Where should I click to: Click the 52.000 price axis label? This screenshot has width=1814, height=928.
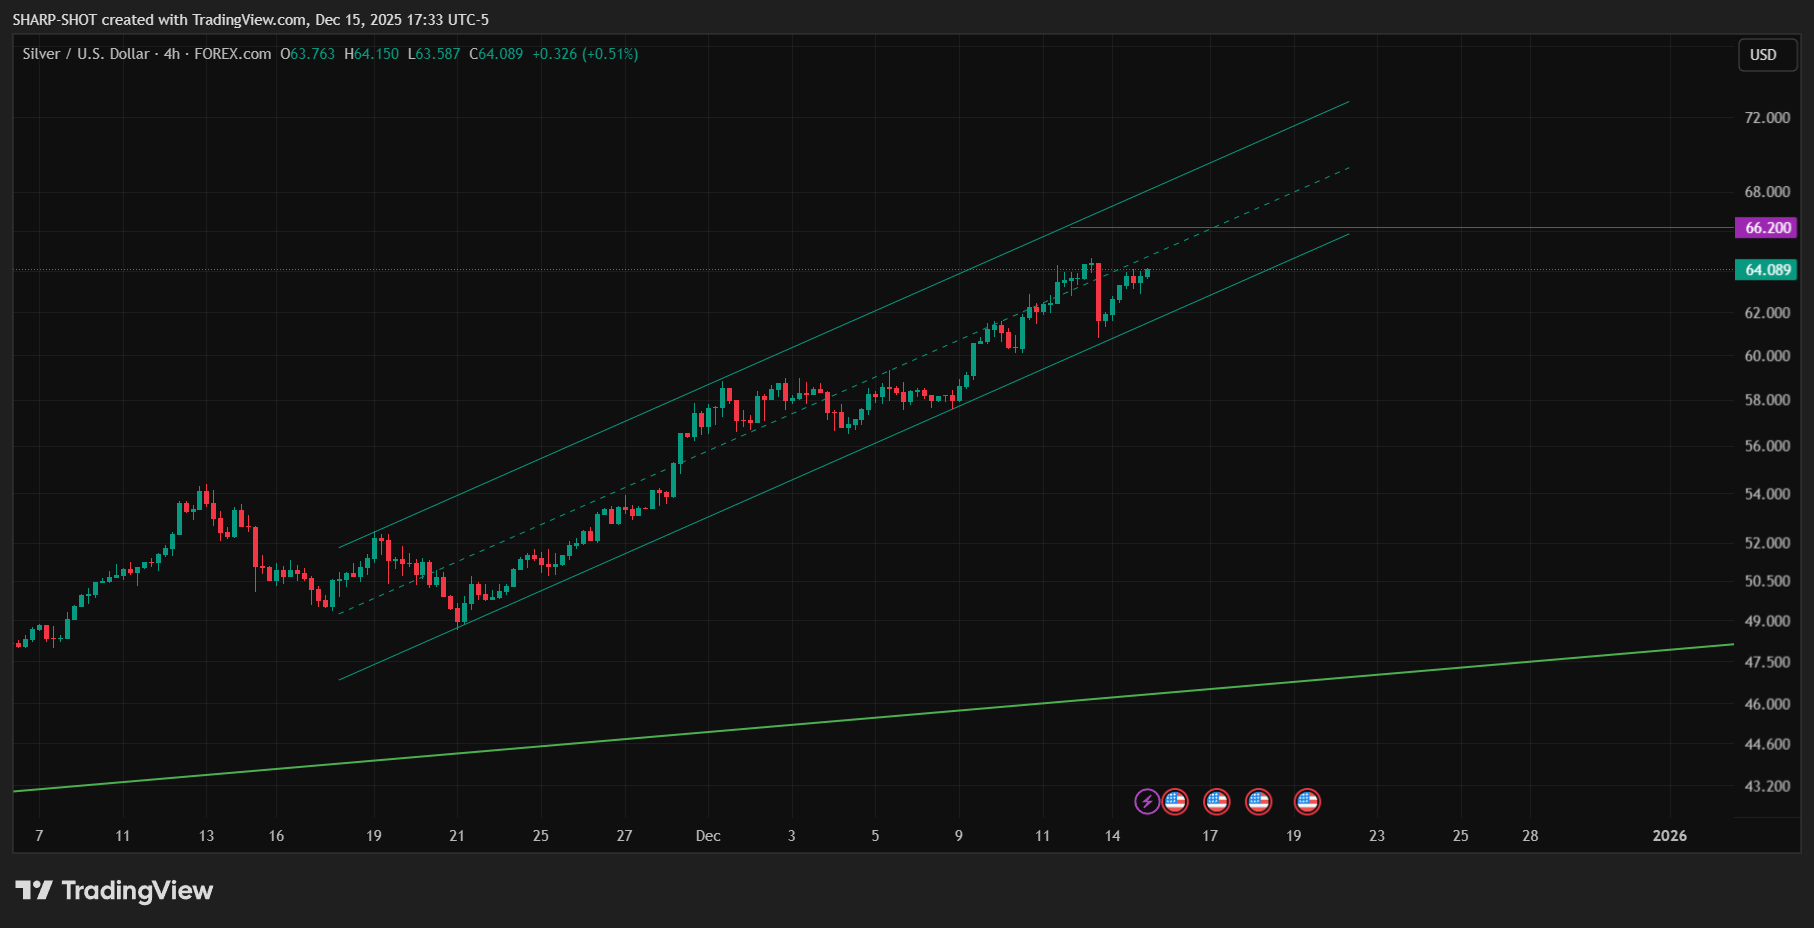pos(1767,543)
